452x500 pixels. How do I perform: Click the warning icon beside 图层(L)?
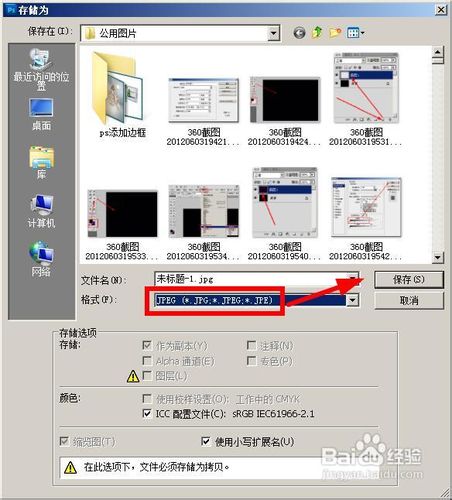pos(133,376)
